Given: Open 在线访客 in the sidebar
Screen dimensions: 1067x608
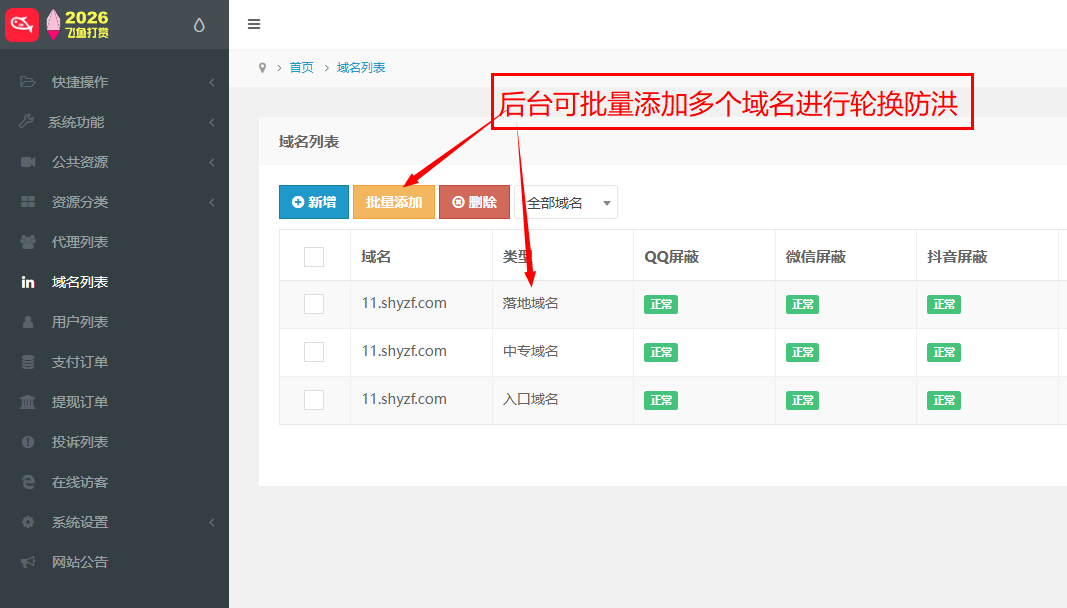Looking at the screenshot, I should 80,482.
